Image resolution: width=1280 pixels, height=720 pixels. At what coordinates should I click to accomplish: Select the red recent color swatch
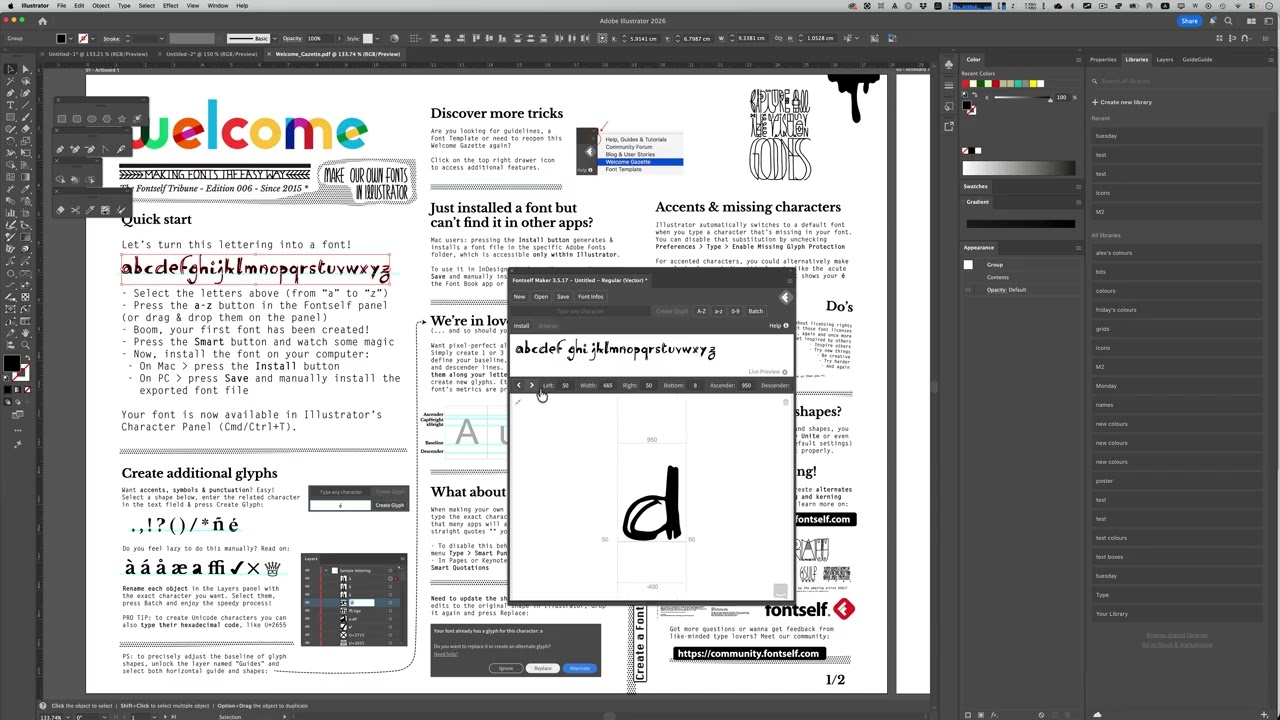coord(966,84)
